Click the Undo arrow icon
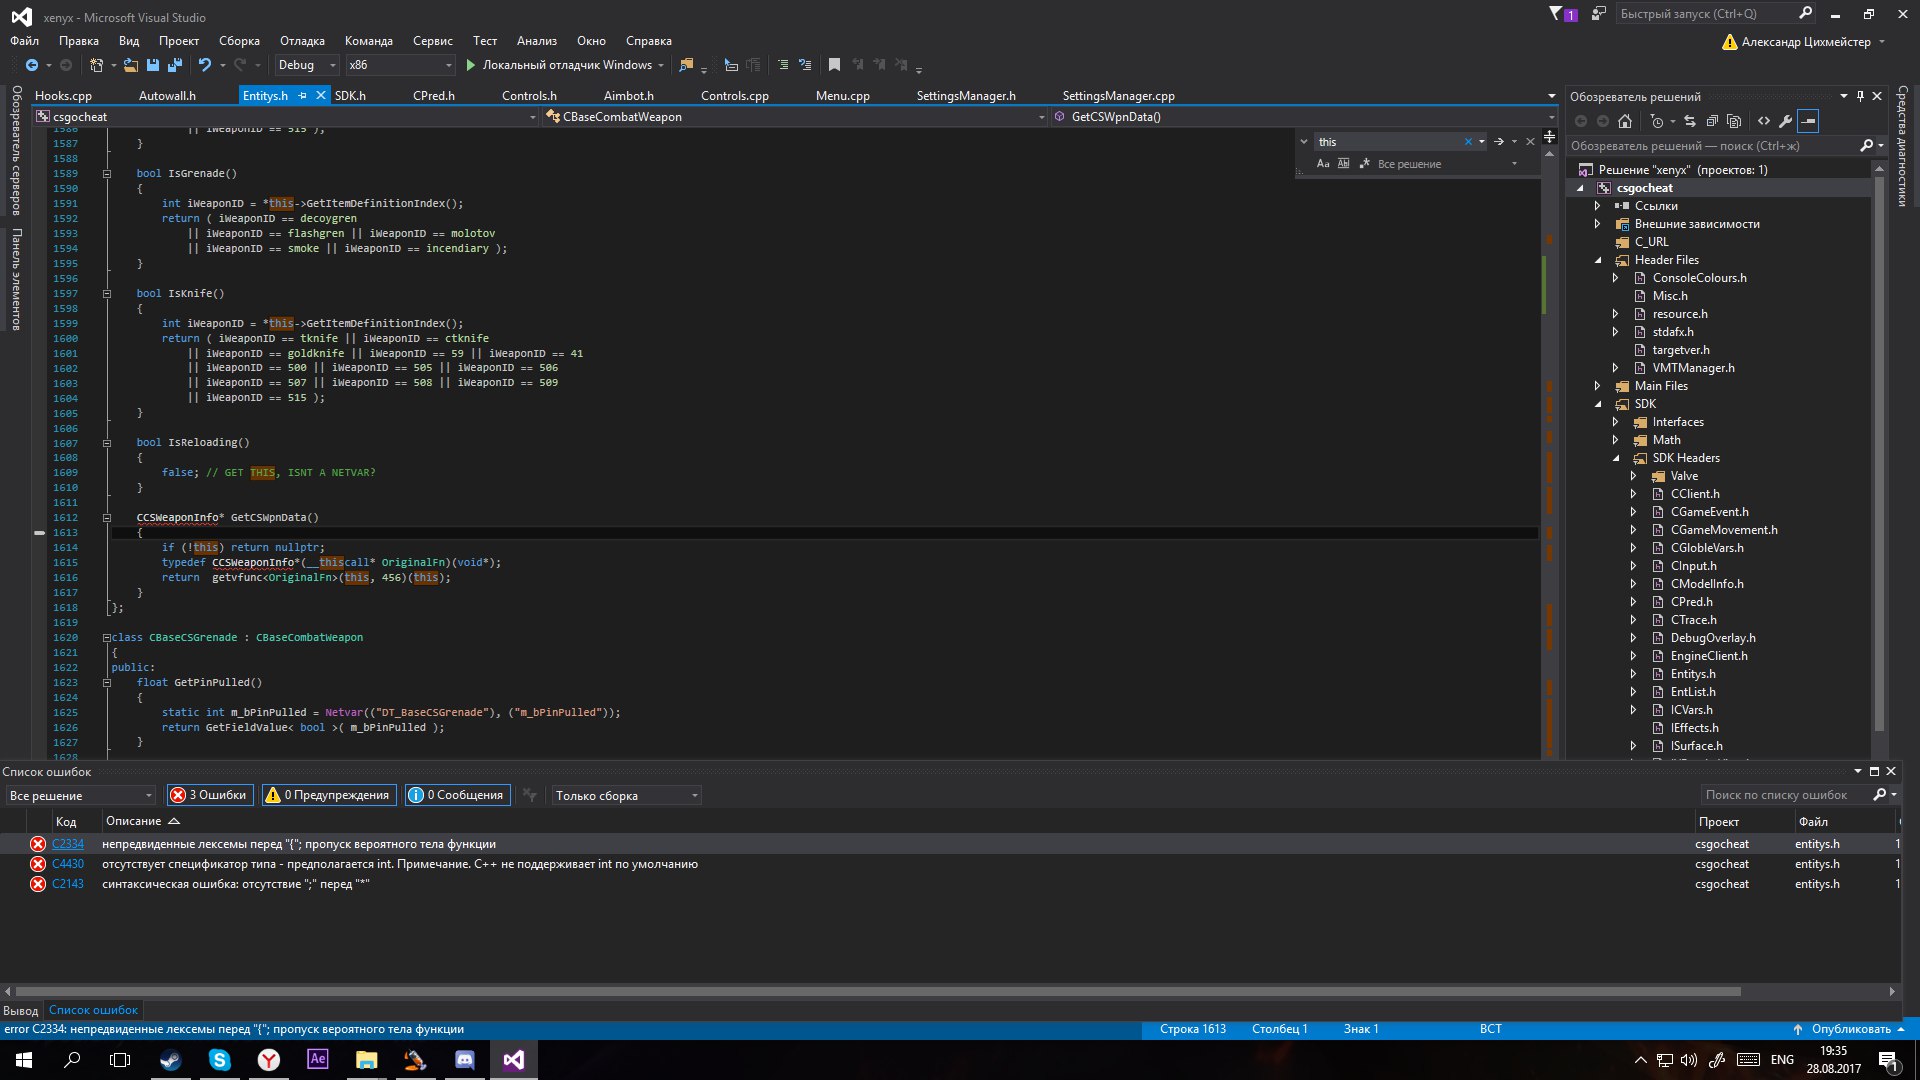Image resolution: width=1920 pixels, height=1080 pixels. point(204,65)
